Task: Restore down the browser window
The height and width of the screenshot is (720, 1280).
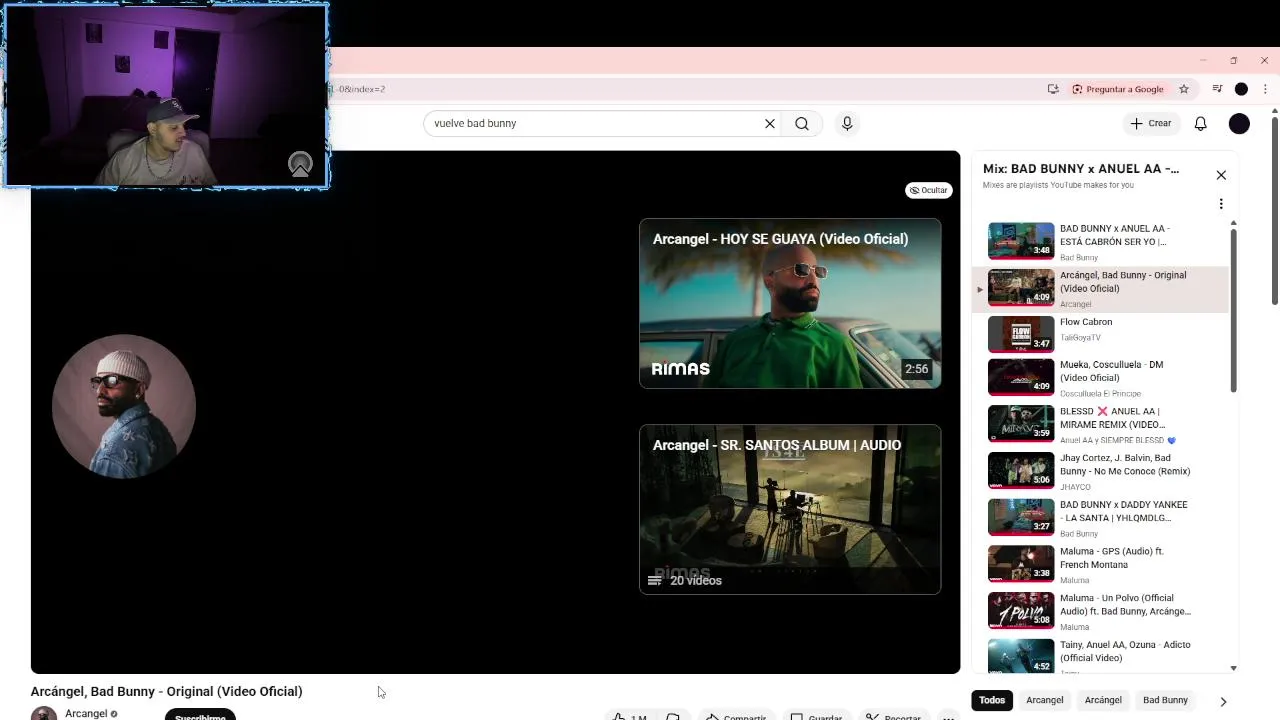Action: (x=1234, y=60)
